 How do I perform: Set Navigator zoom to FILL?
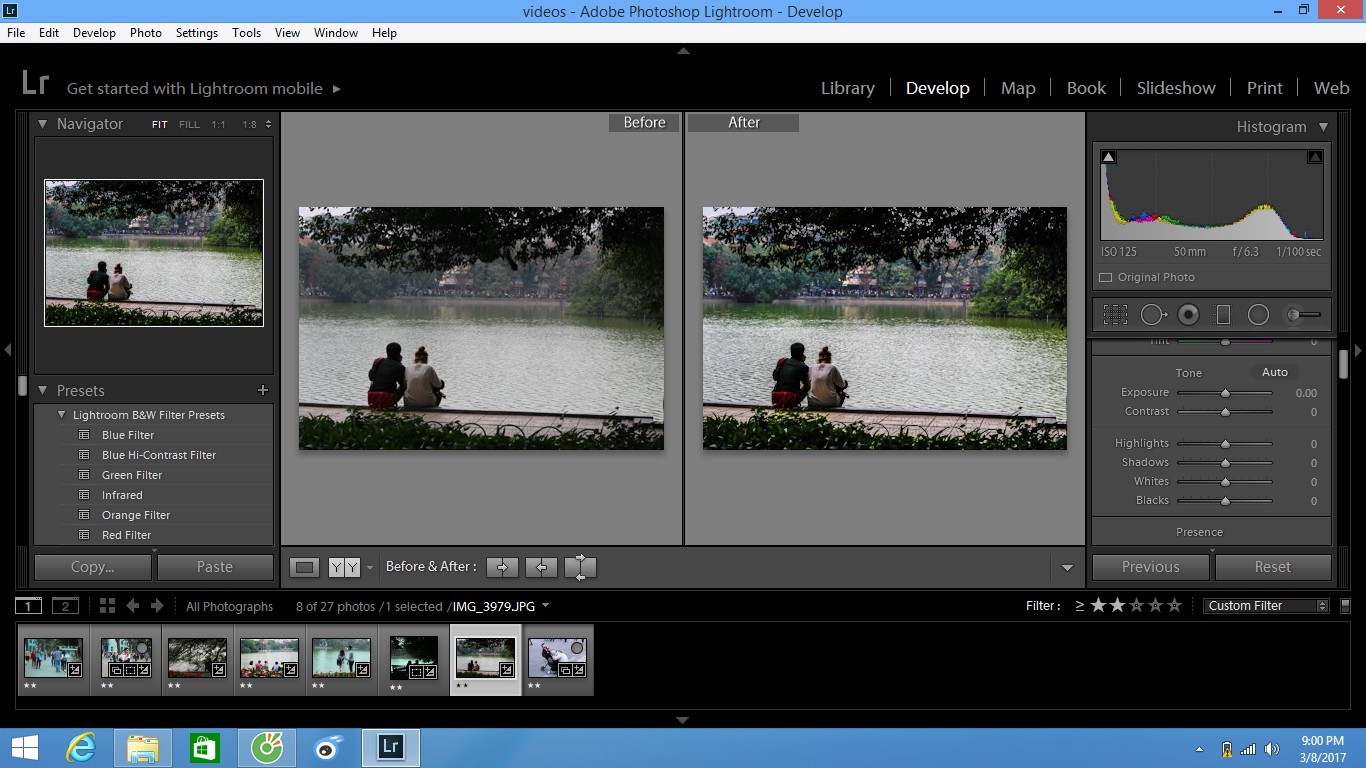click(x=189, y=125)
